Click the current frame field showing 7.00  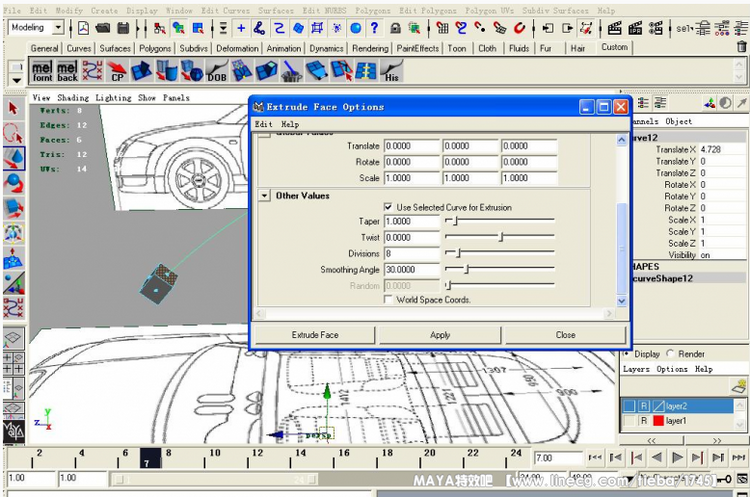pyautogui.click(x=558, y=458)
